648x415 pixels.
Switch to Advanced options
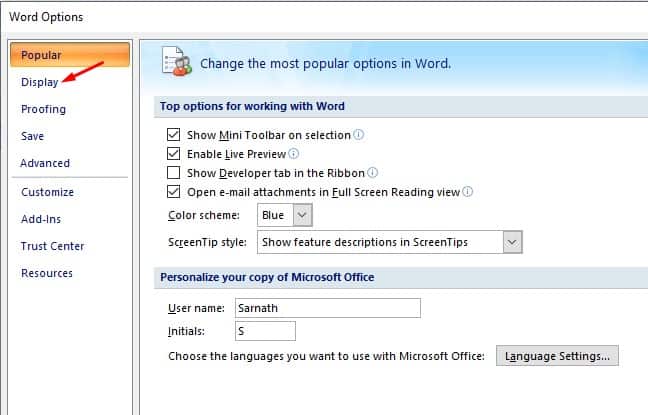(45, 163)
